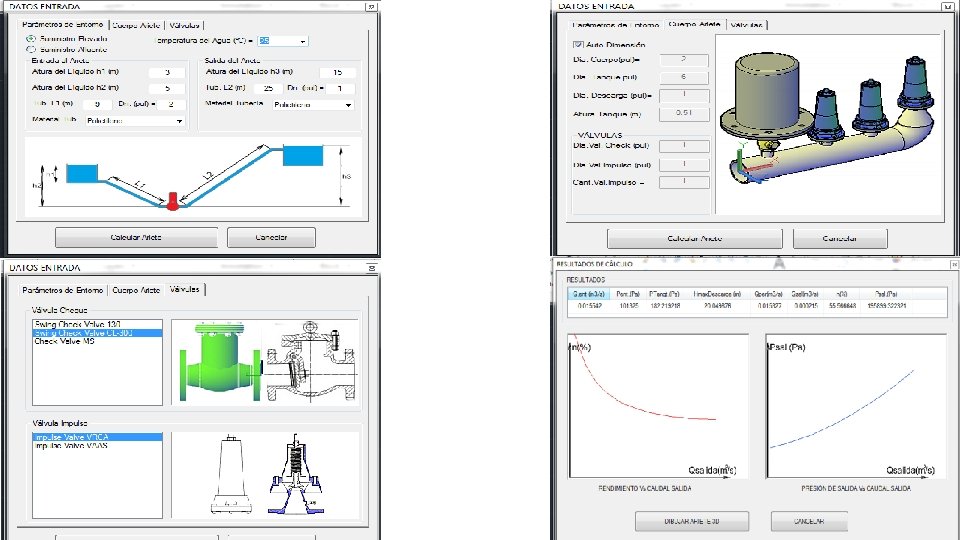Click the green check valve preview image
The image size is (960, 540).
click(220, 362)
